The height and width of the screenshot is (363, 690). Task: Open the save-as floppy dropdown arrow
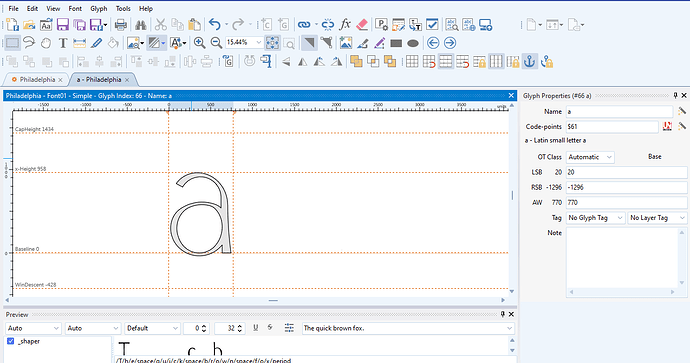[105, 25]
